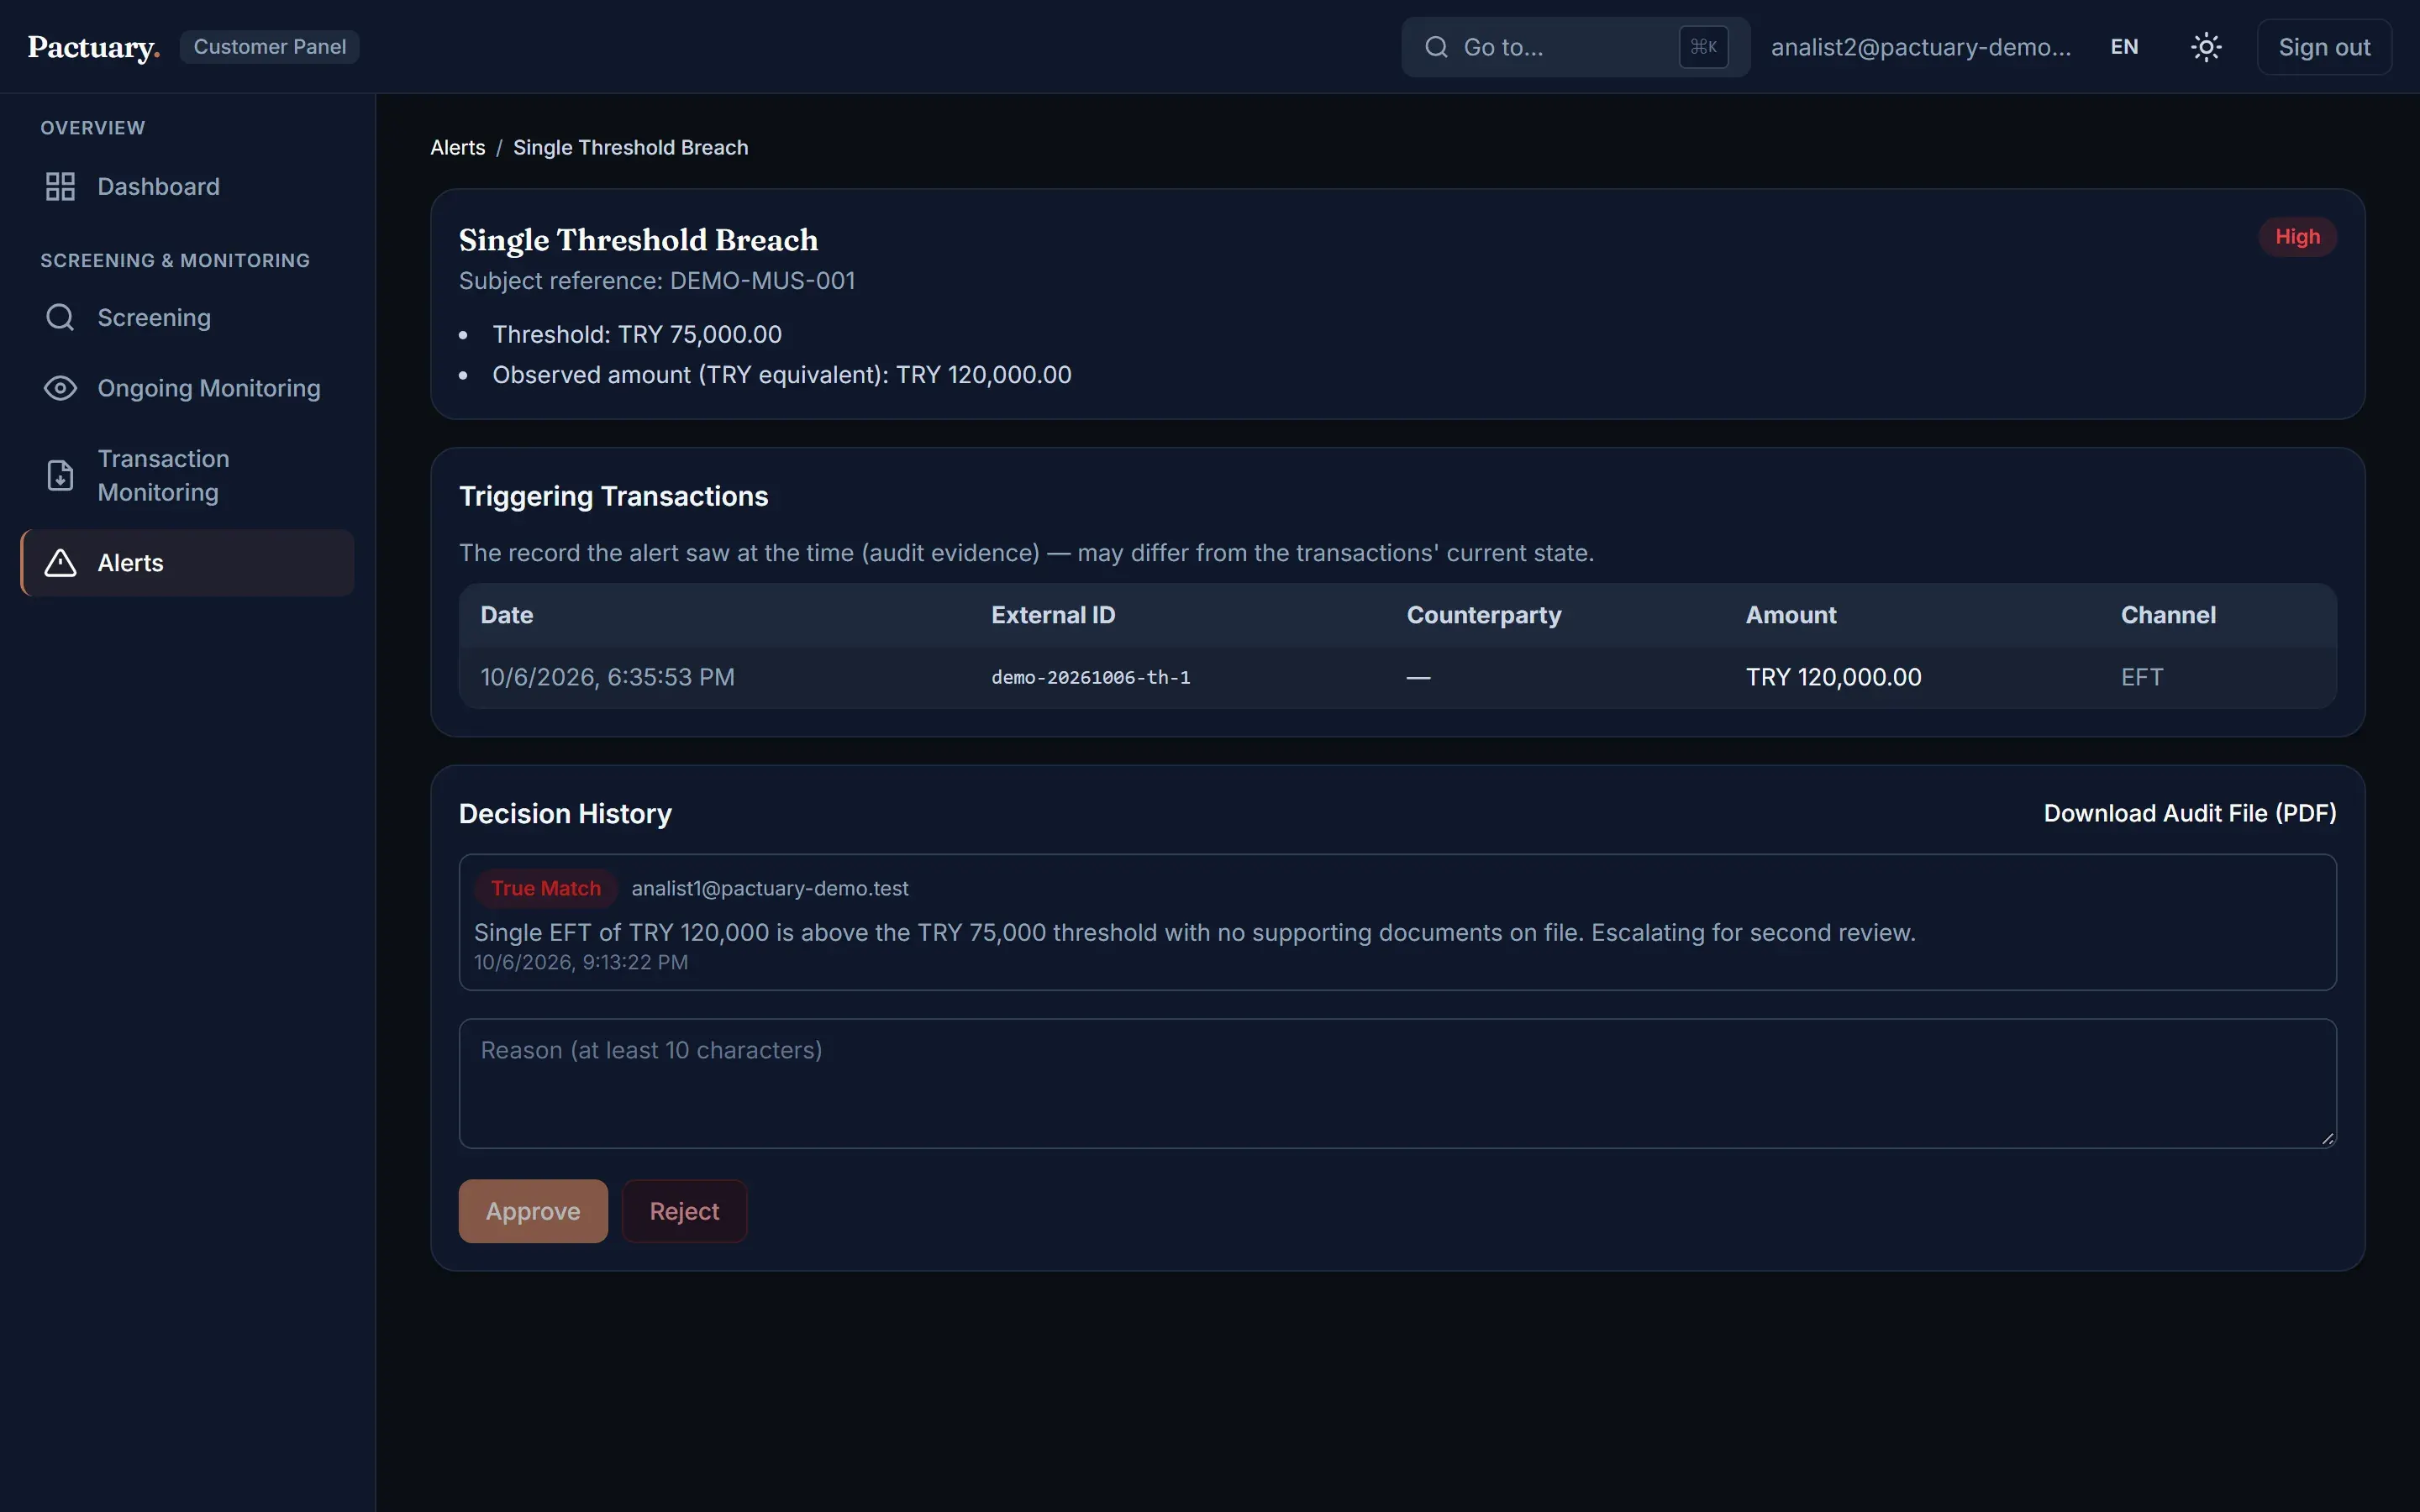Image resolution: width=2420 pixels, height=1512 pixels.
Task: Click the Pactuary logo
Action: pos(94,47)
